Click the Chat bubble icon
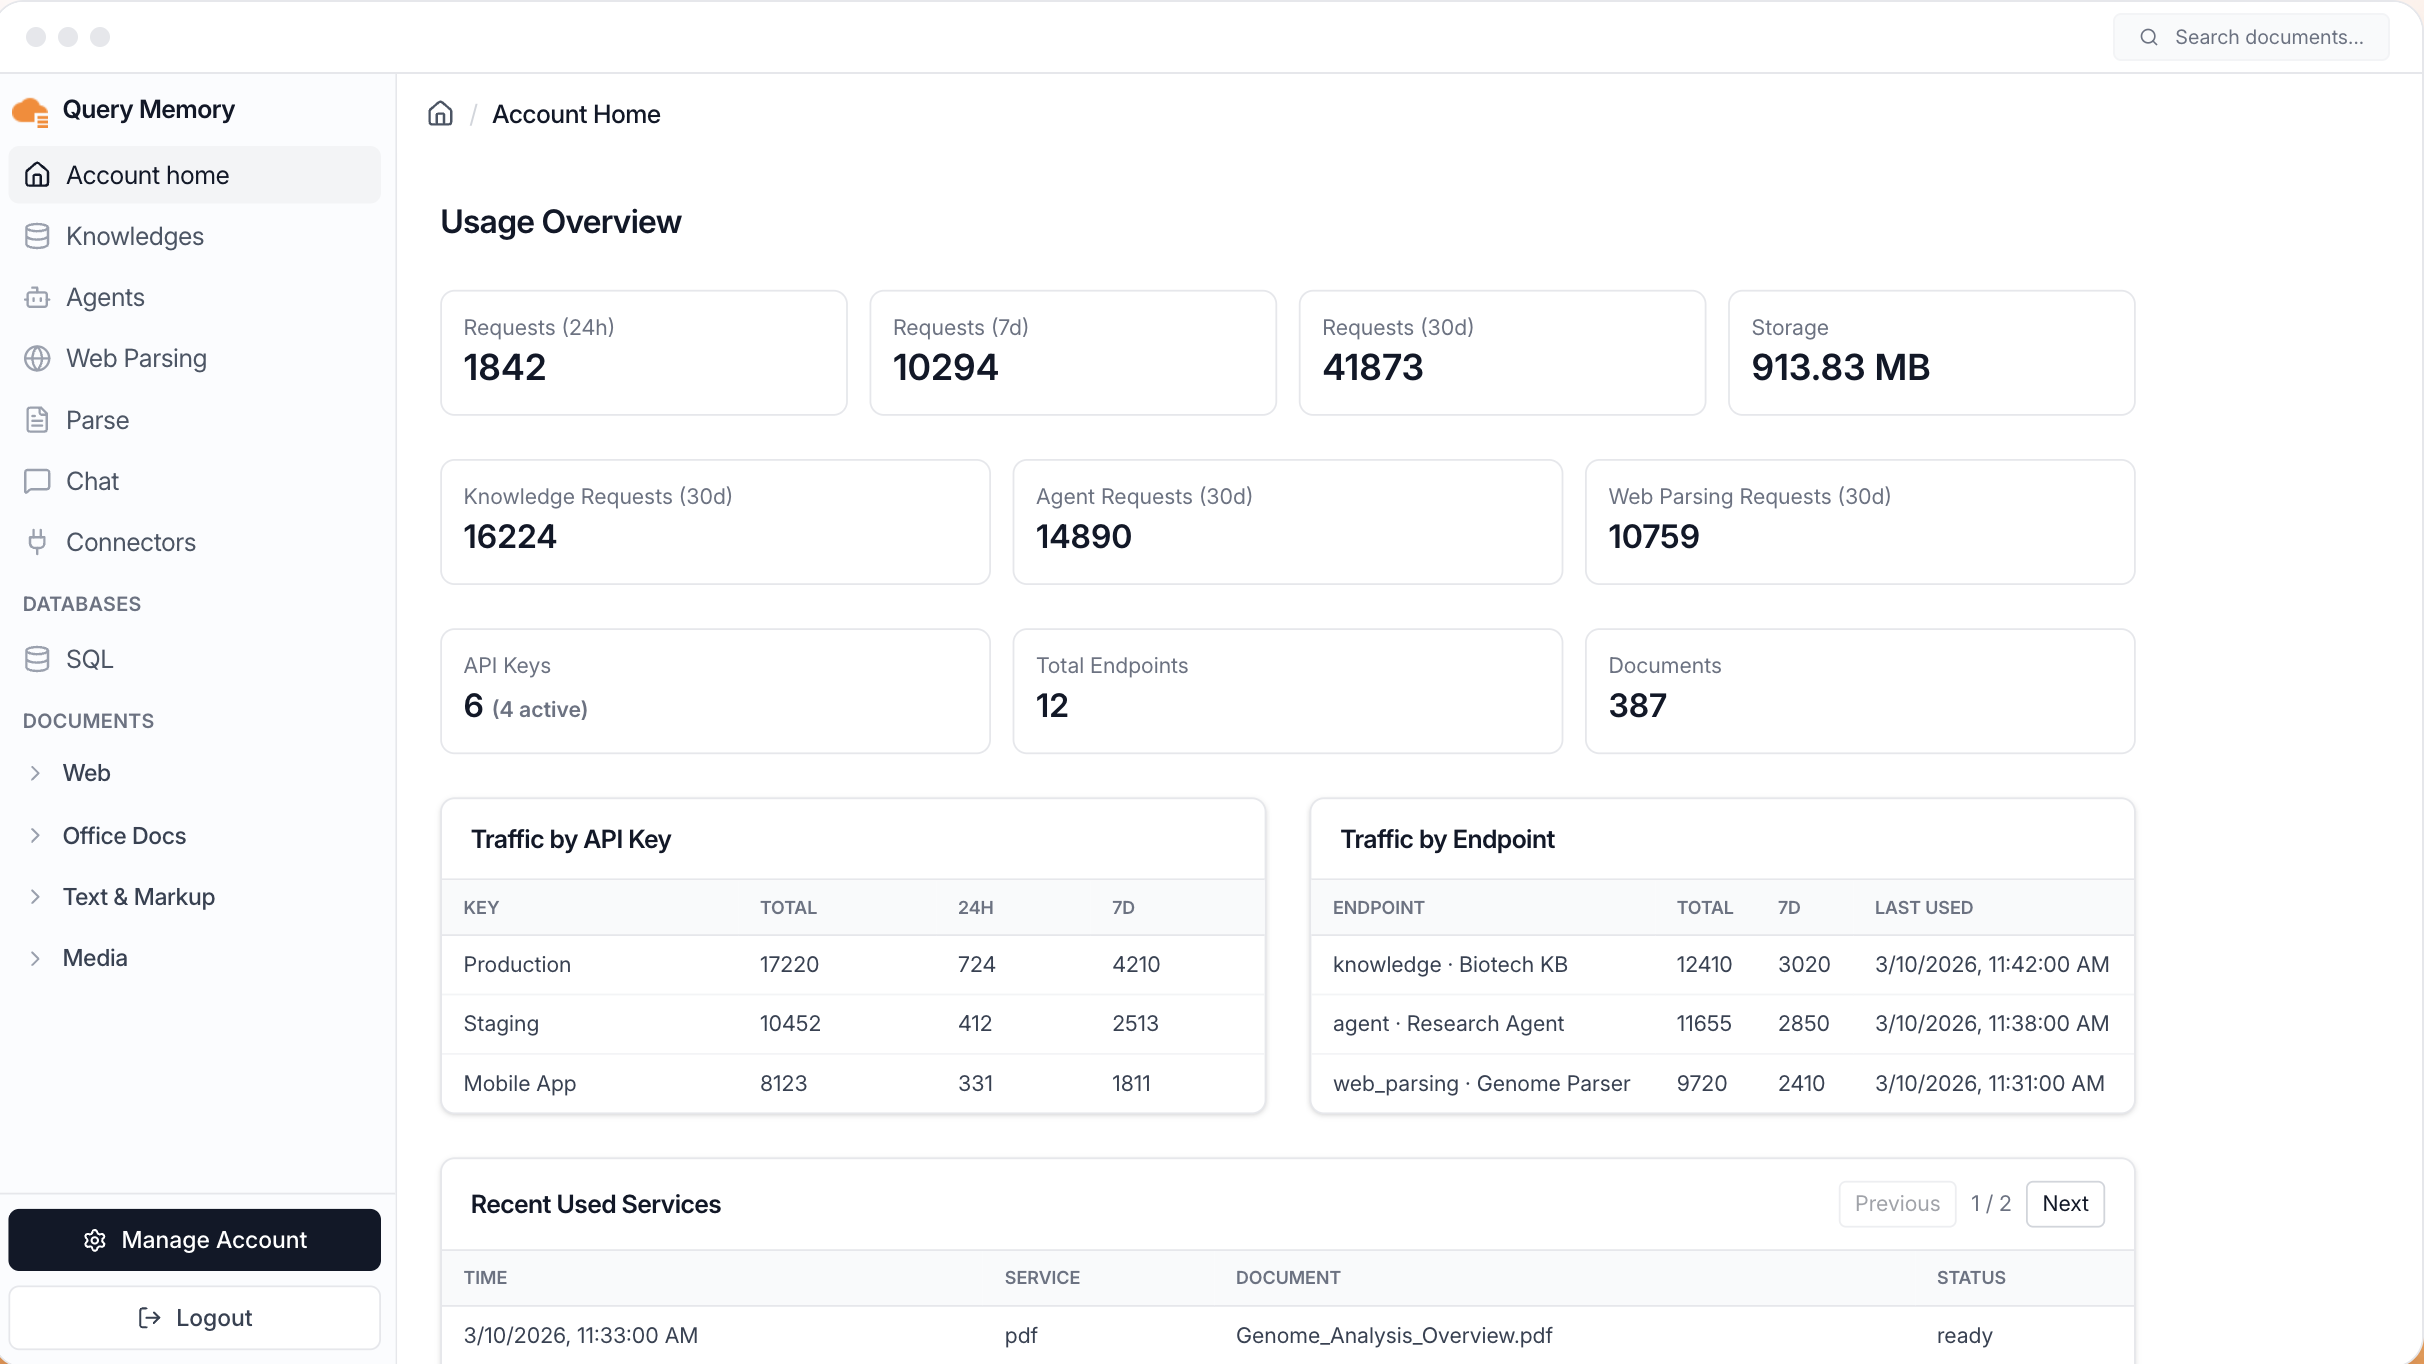This screenshot has height=1364, width=2424. point(37,481)
